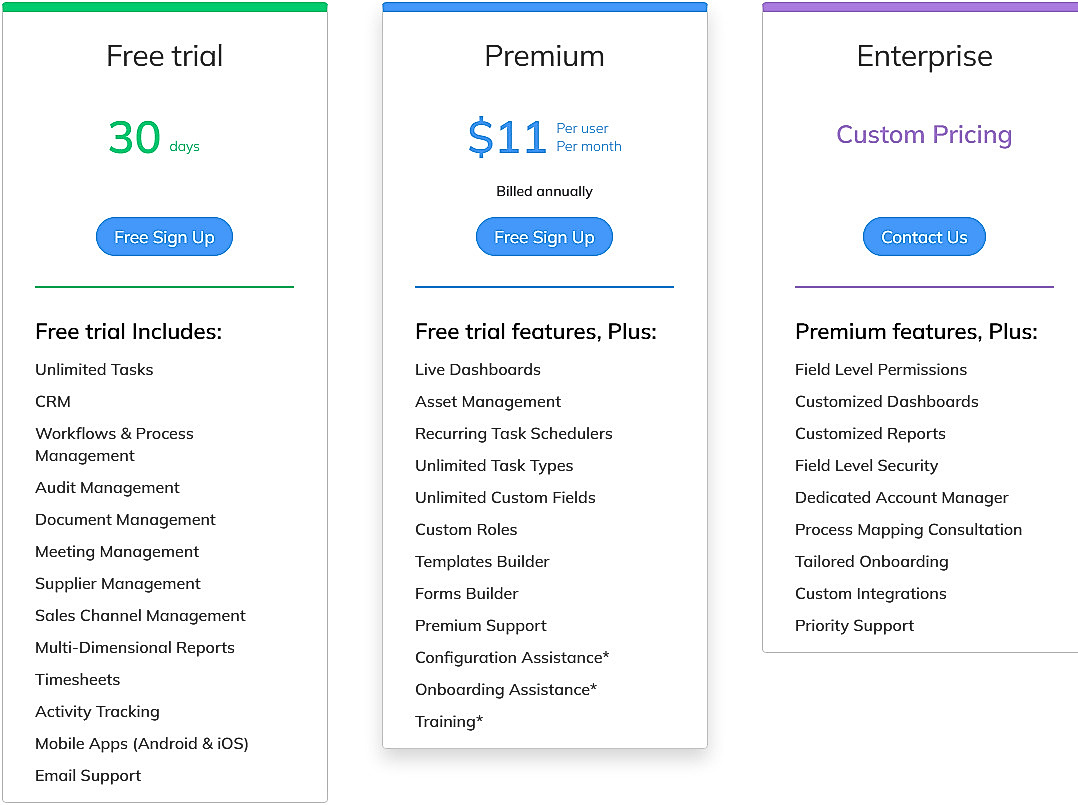Click the Billed annually label
The height and width of the screenshot is (805, 1078).
pos(544,191)
